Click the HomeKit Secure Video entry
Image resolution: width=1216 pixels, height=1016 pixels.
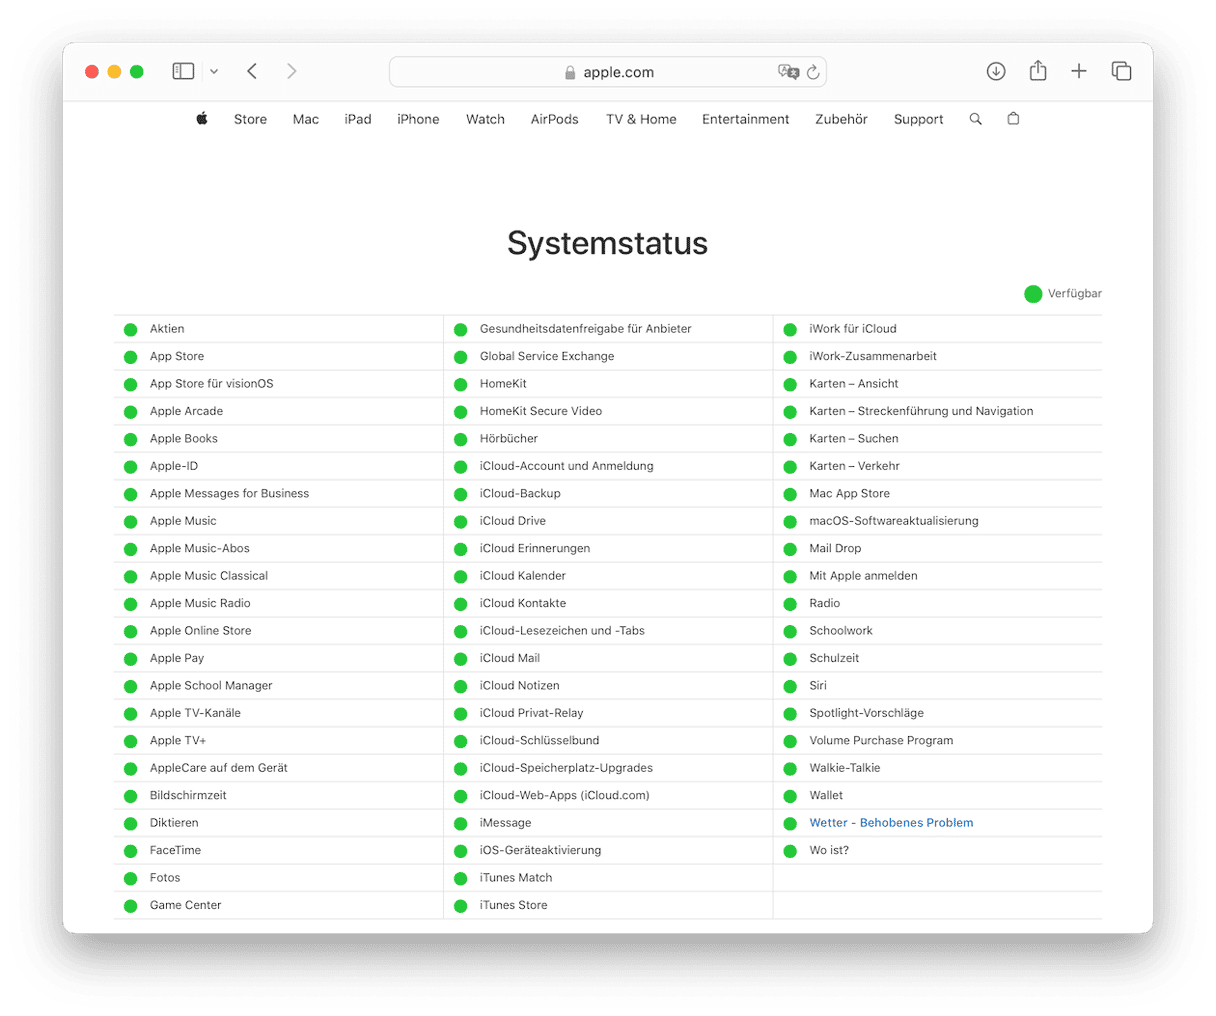541,411
